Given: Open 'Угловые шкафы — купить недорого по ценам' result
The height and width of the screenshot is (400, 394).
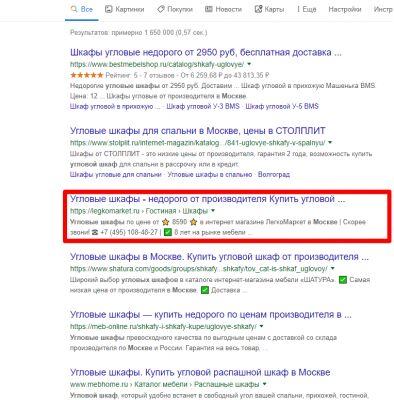Looking at the screenshot, I should click(211, 315).
